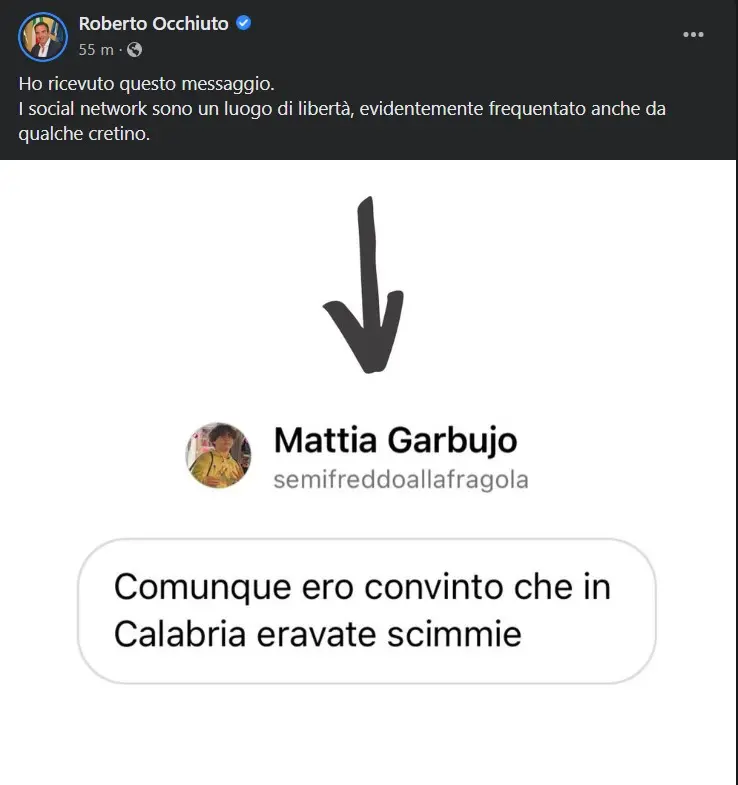Open the "Roberto Occhiuto" author name link
738x785 pixels.
[153, 24]
